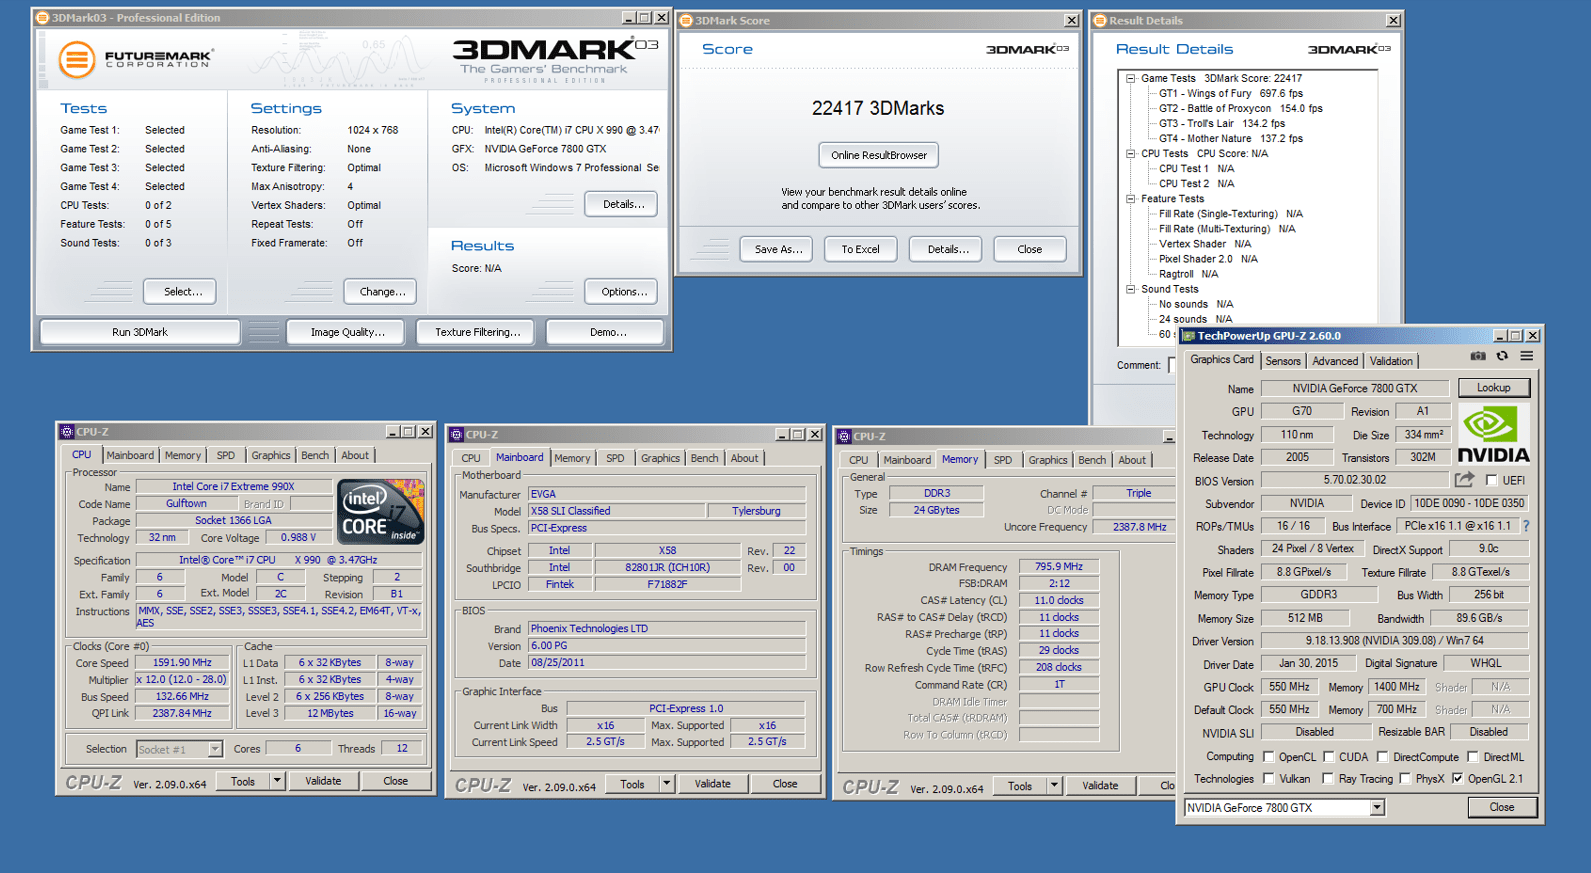This screenshot has height=873, width=1591.
Task: Select GT2 - Battle of Proxycon result row
Action: point(1241,108)
